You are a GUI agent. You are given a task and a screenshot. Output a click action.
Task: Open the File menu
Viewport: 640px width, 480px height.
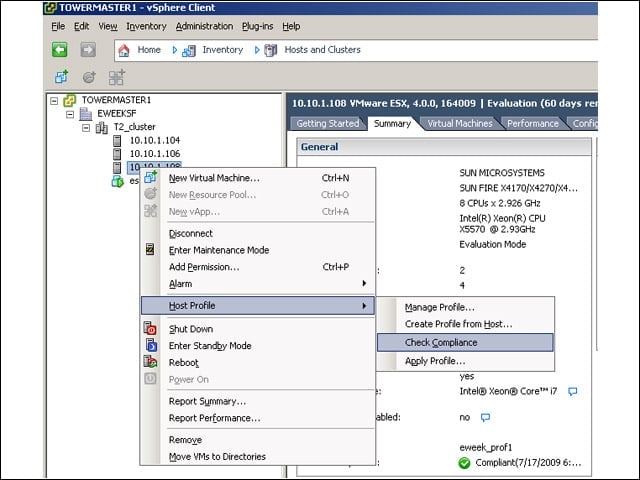pyautogui.click(x=58, y=27)
